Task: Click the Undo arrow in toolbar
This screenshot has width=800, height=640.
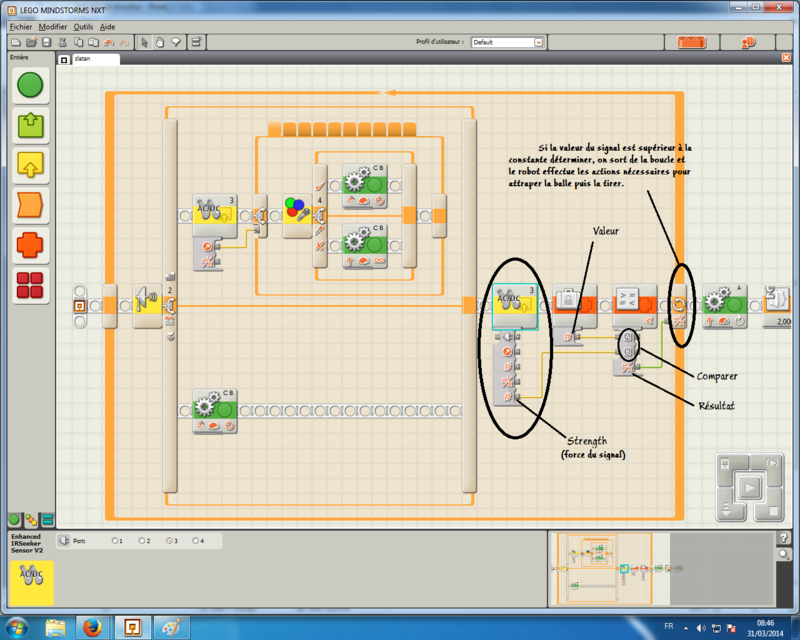Action: tap(109, 43)
